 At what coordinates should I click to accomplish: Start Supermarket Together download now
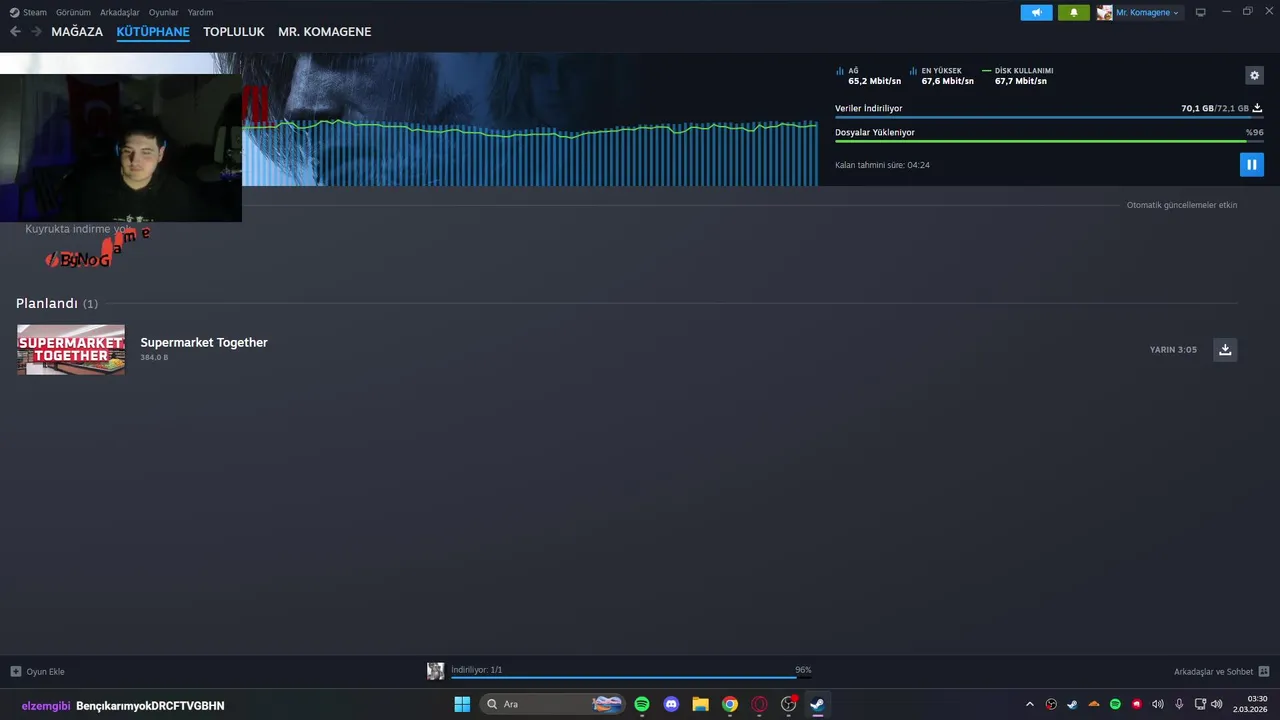click(x=1225, y=349)
